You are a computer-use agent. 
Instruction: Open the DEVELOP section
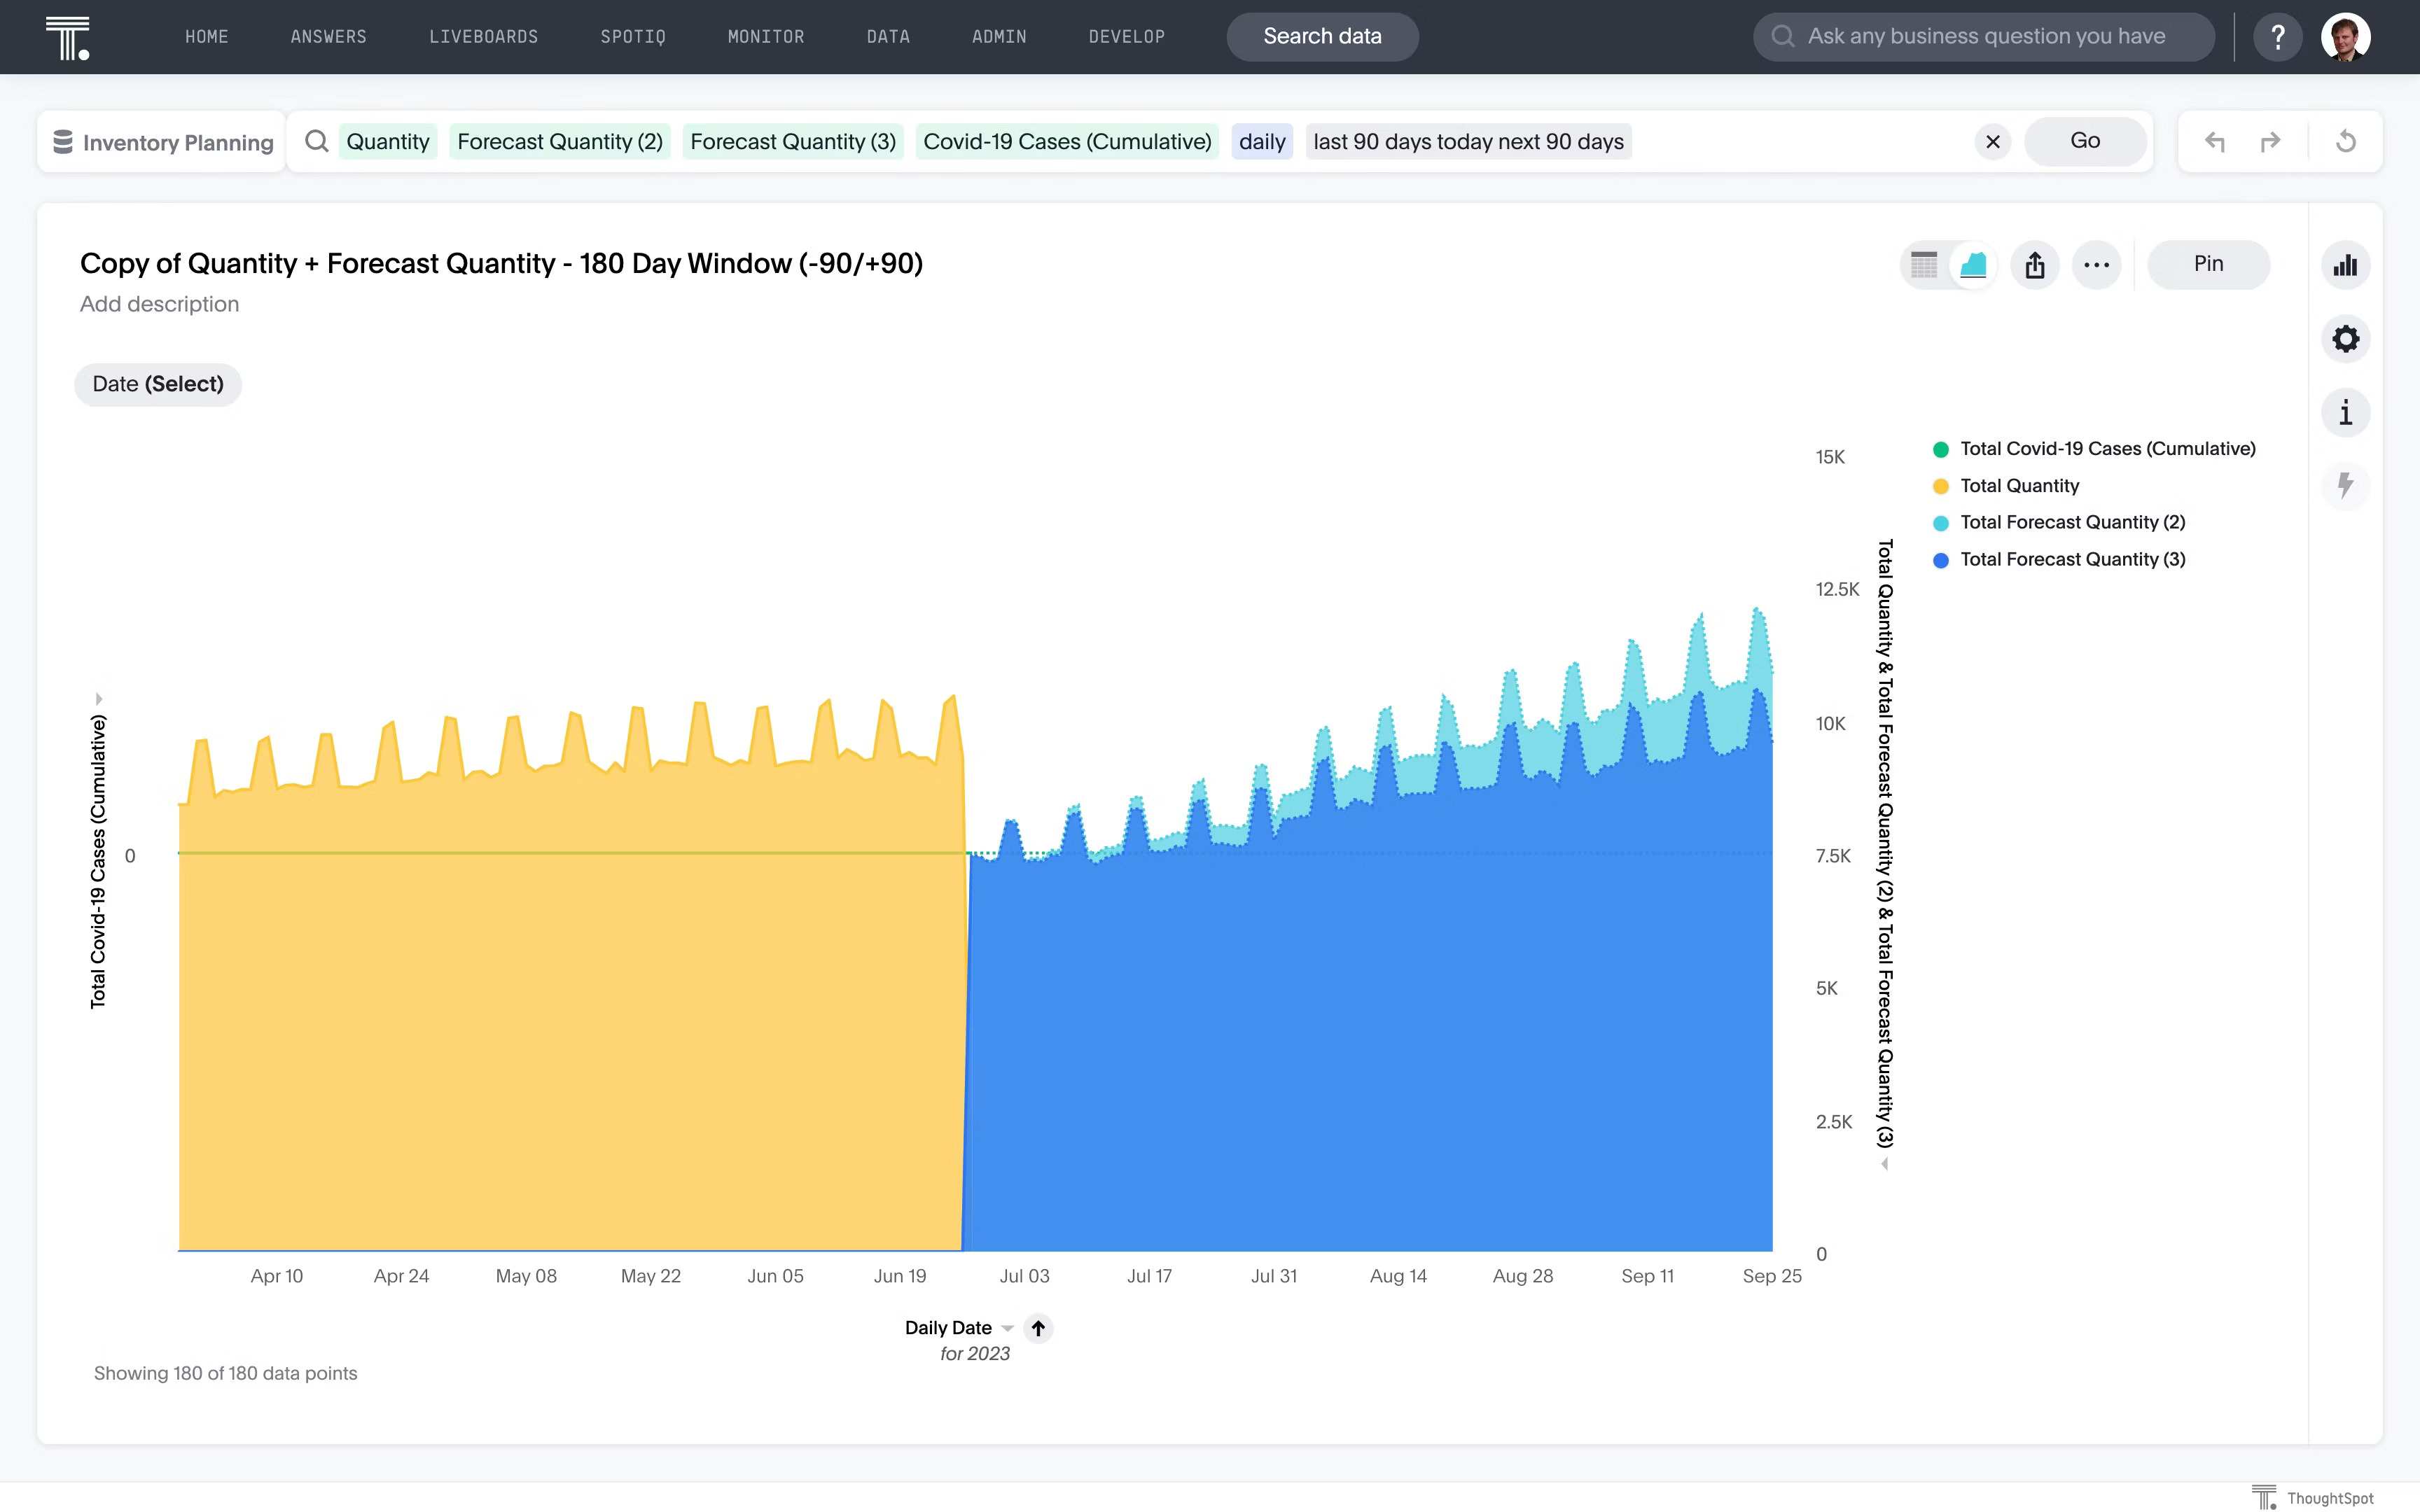point(1127,37)
